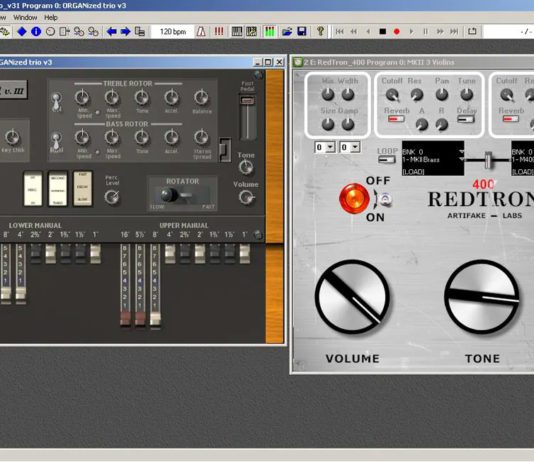Open the Window menu
The width and height of the screenshot is (534, 462).
pos(25,17)
